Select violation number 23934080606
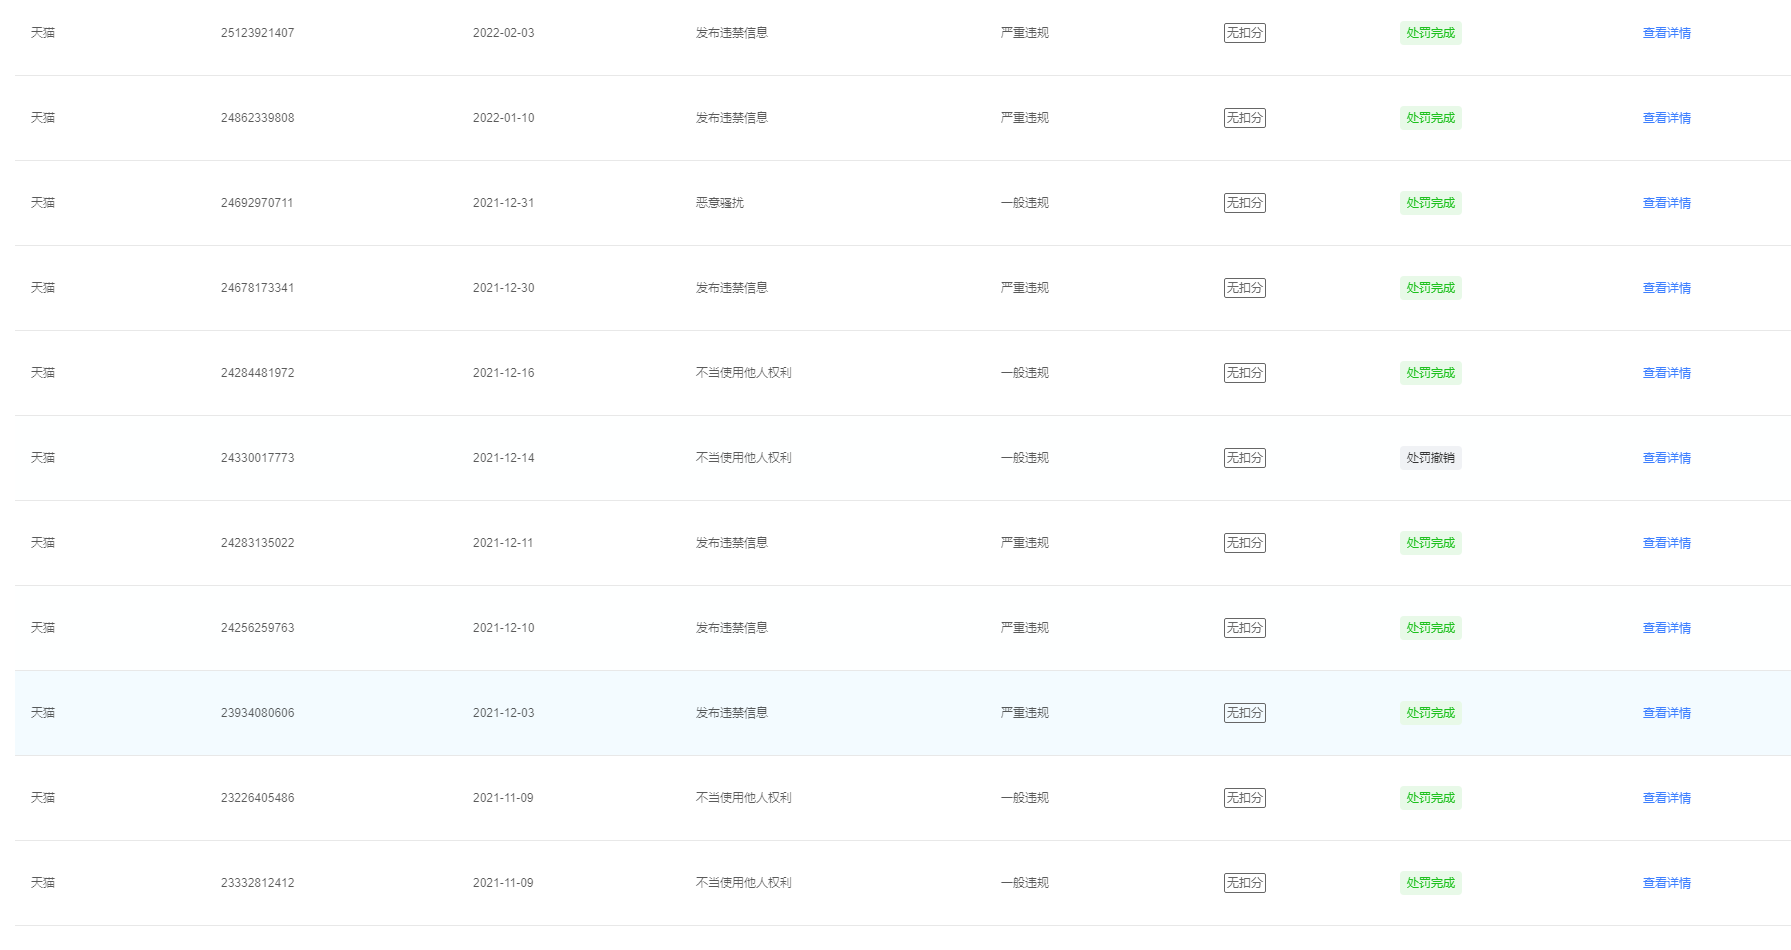 click(x=257, y=713)
